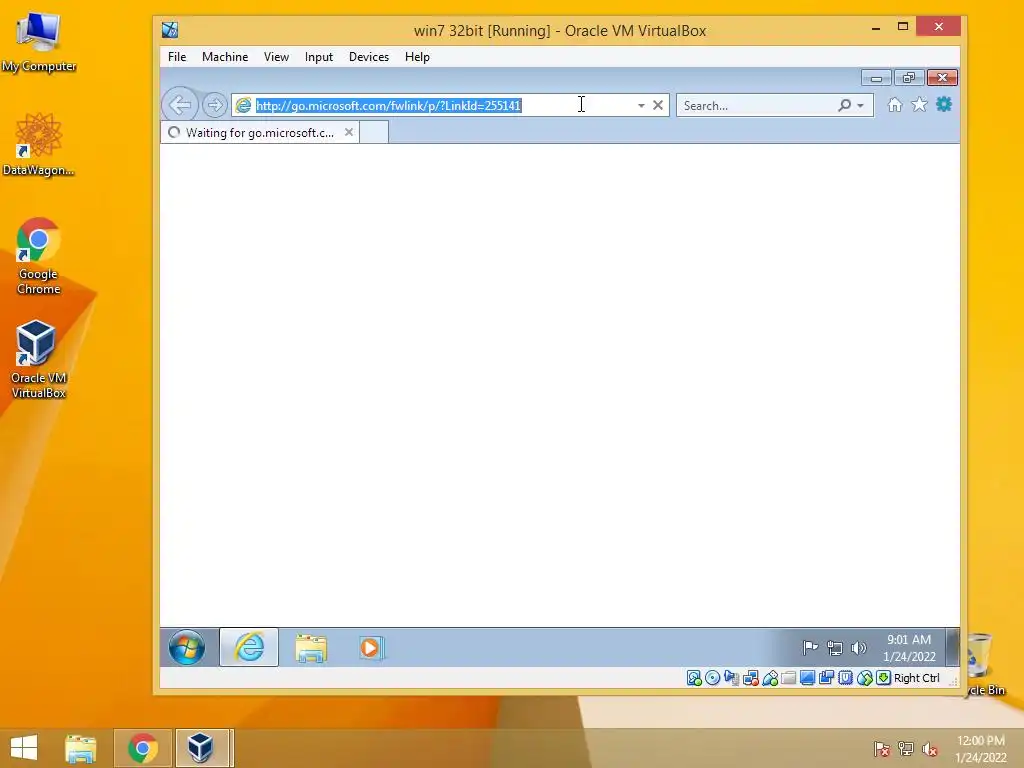Click the Internet Explorer back arrow
This screenshot has height=768, width=1024.
tap(180, 104)
